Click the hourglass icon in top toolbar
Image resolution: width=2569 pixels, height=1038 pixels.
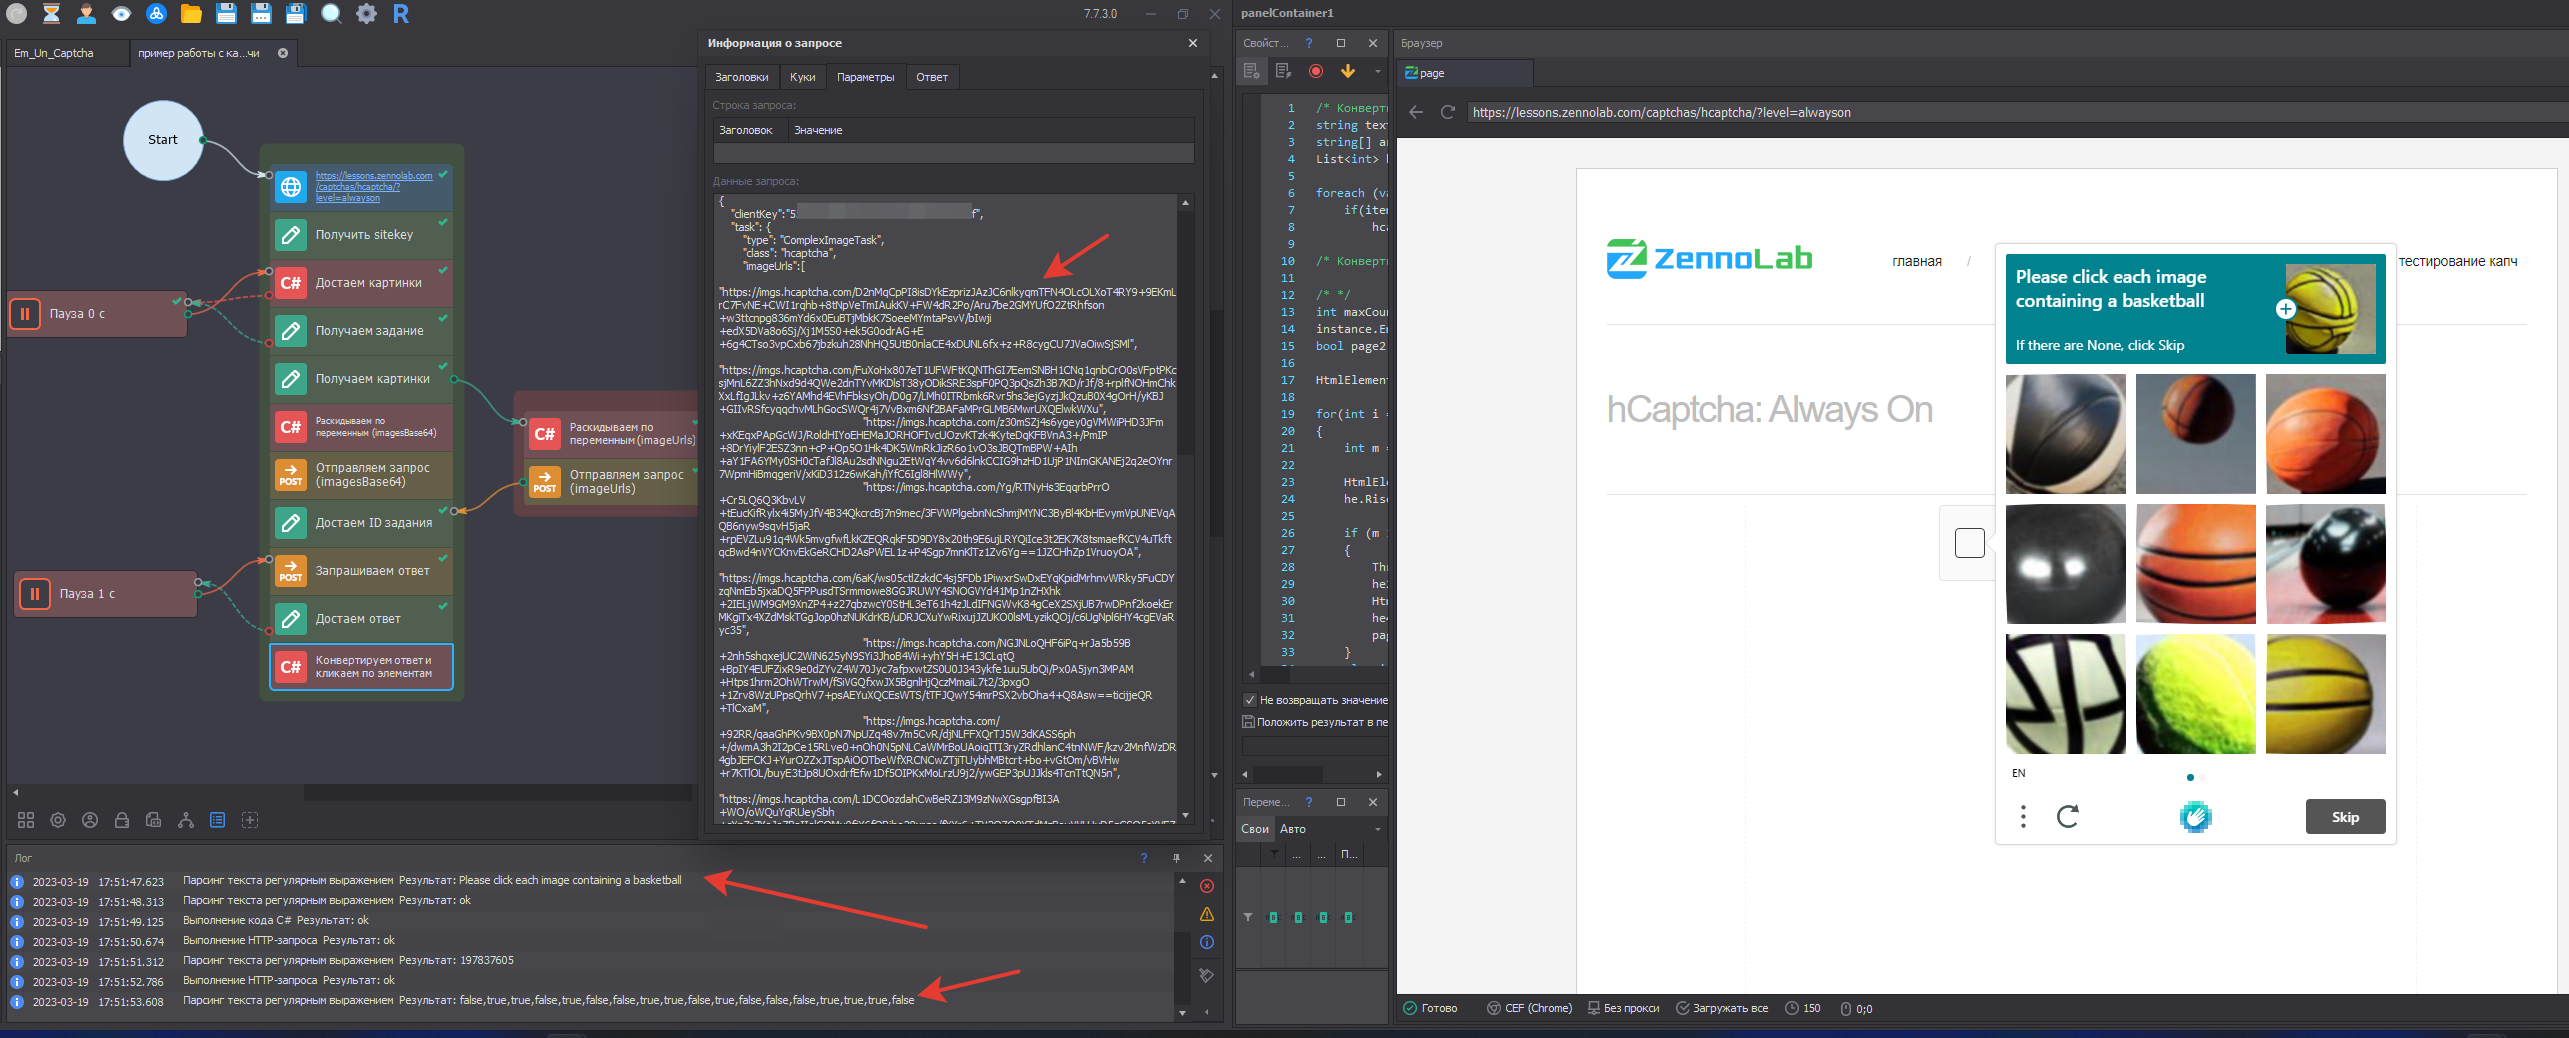click(x=51, y=14)
